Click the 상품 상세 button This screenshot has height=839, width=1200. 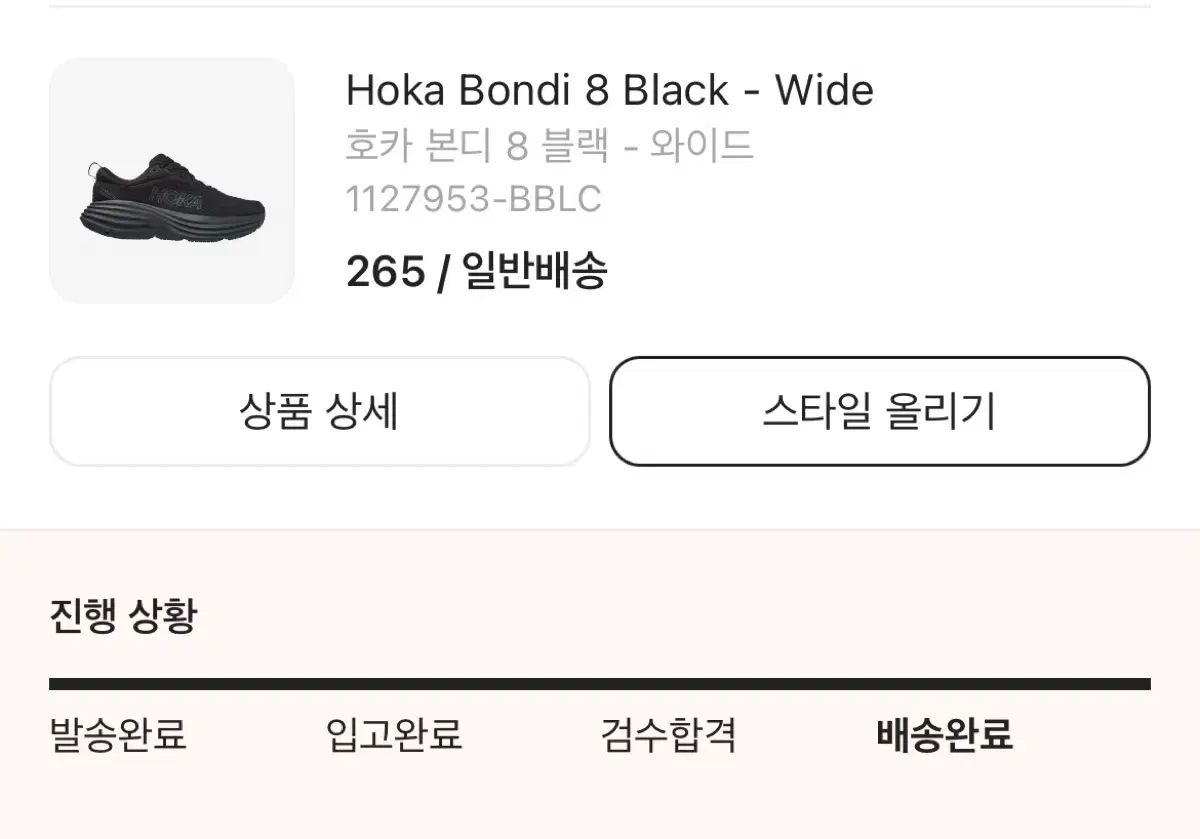(319, 411)
